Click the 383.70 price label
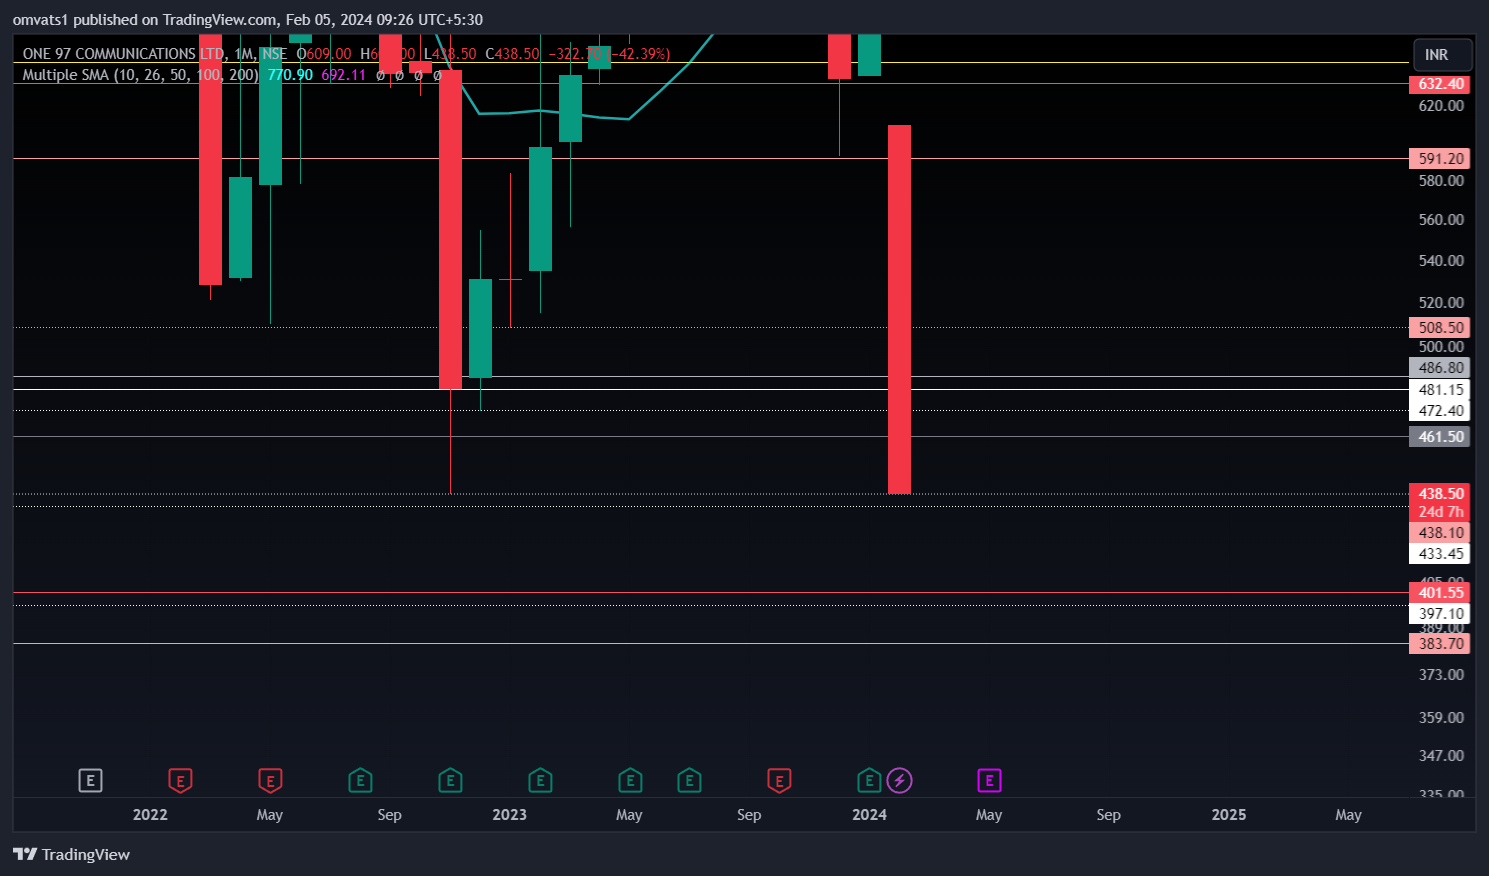The height and width of the screenshot is (876, 1489). (1440, 644)
